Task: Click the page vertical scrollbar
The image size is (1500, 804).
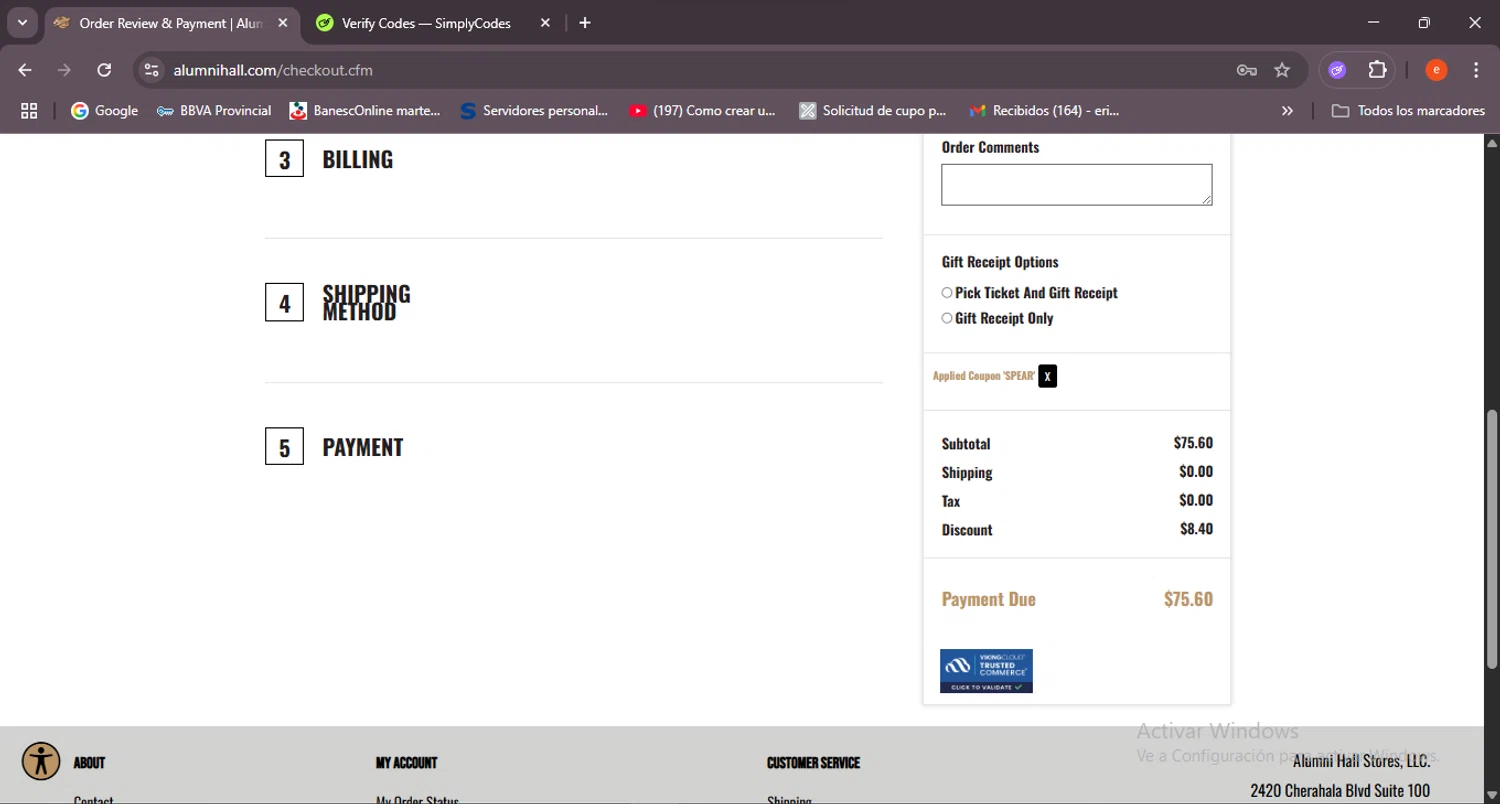Action: pos(1492,538)
